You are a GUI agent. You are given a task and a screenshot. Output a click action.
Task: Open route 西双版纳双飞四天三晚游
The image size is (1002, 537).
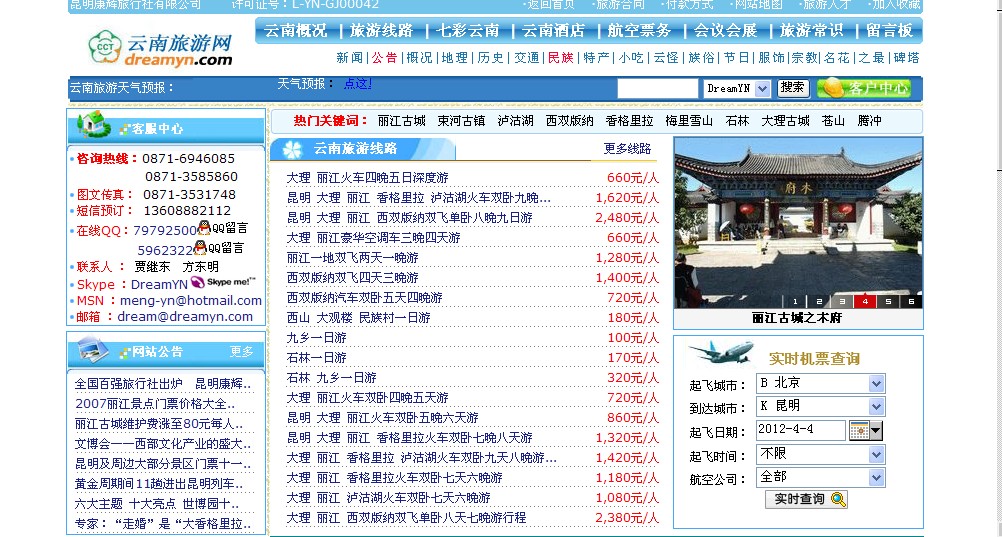[x=352, y=277]
